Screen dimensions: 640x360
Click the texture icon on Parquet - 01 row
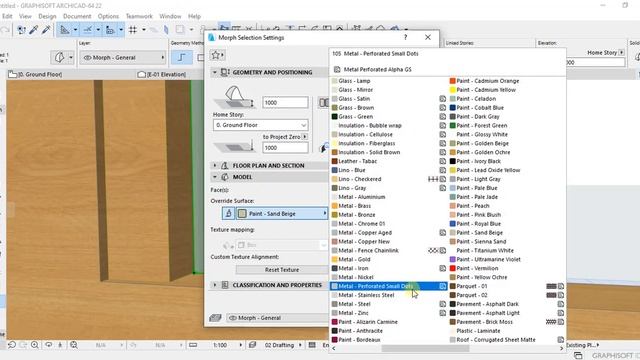[561, 286]
